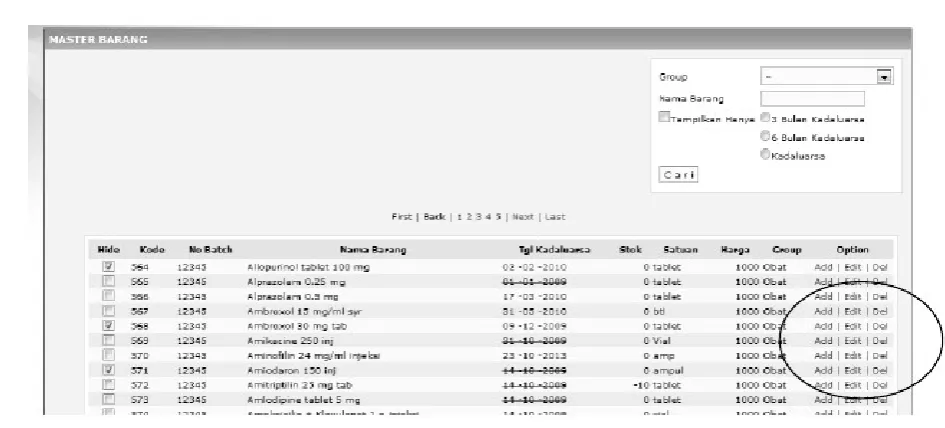Go to the First page link
The height and width of the screenshot is (428, 945).
coord(401,217)
